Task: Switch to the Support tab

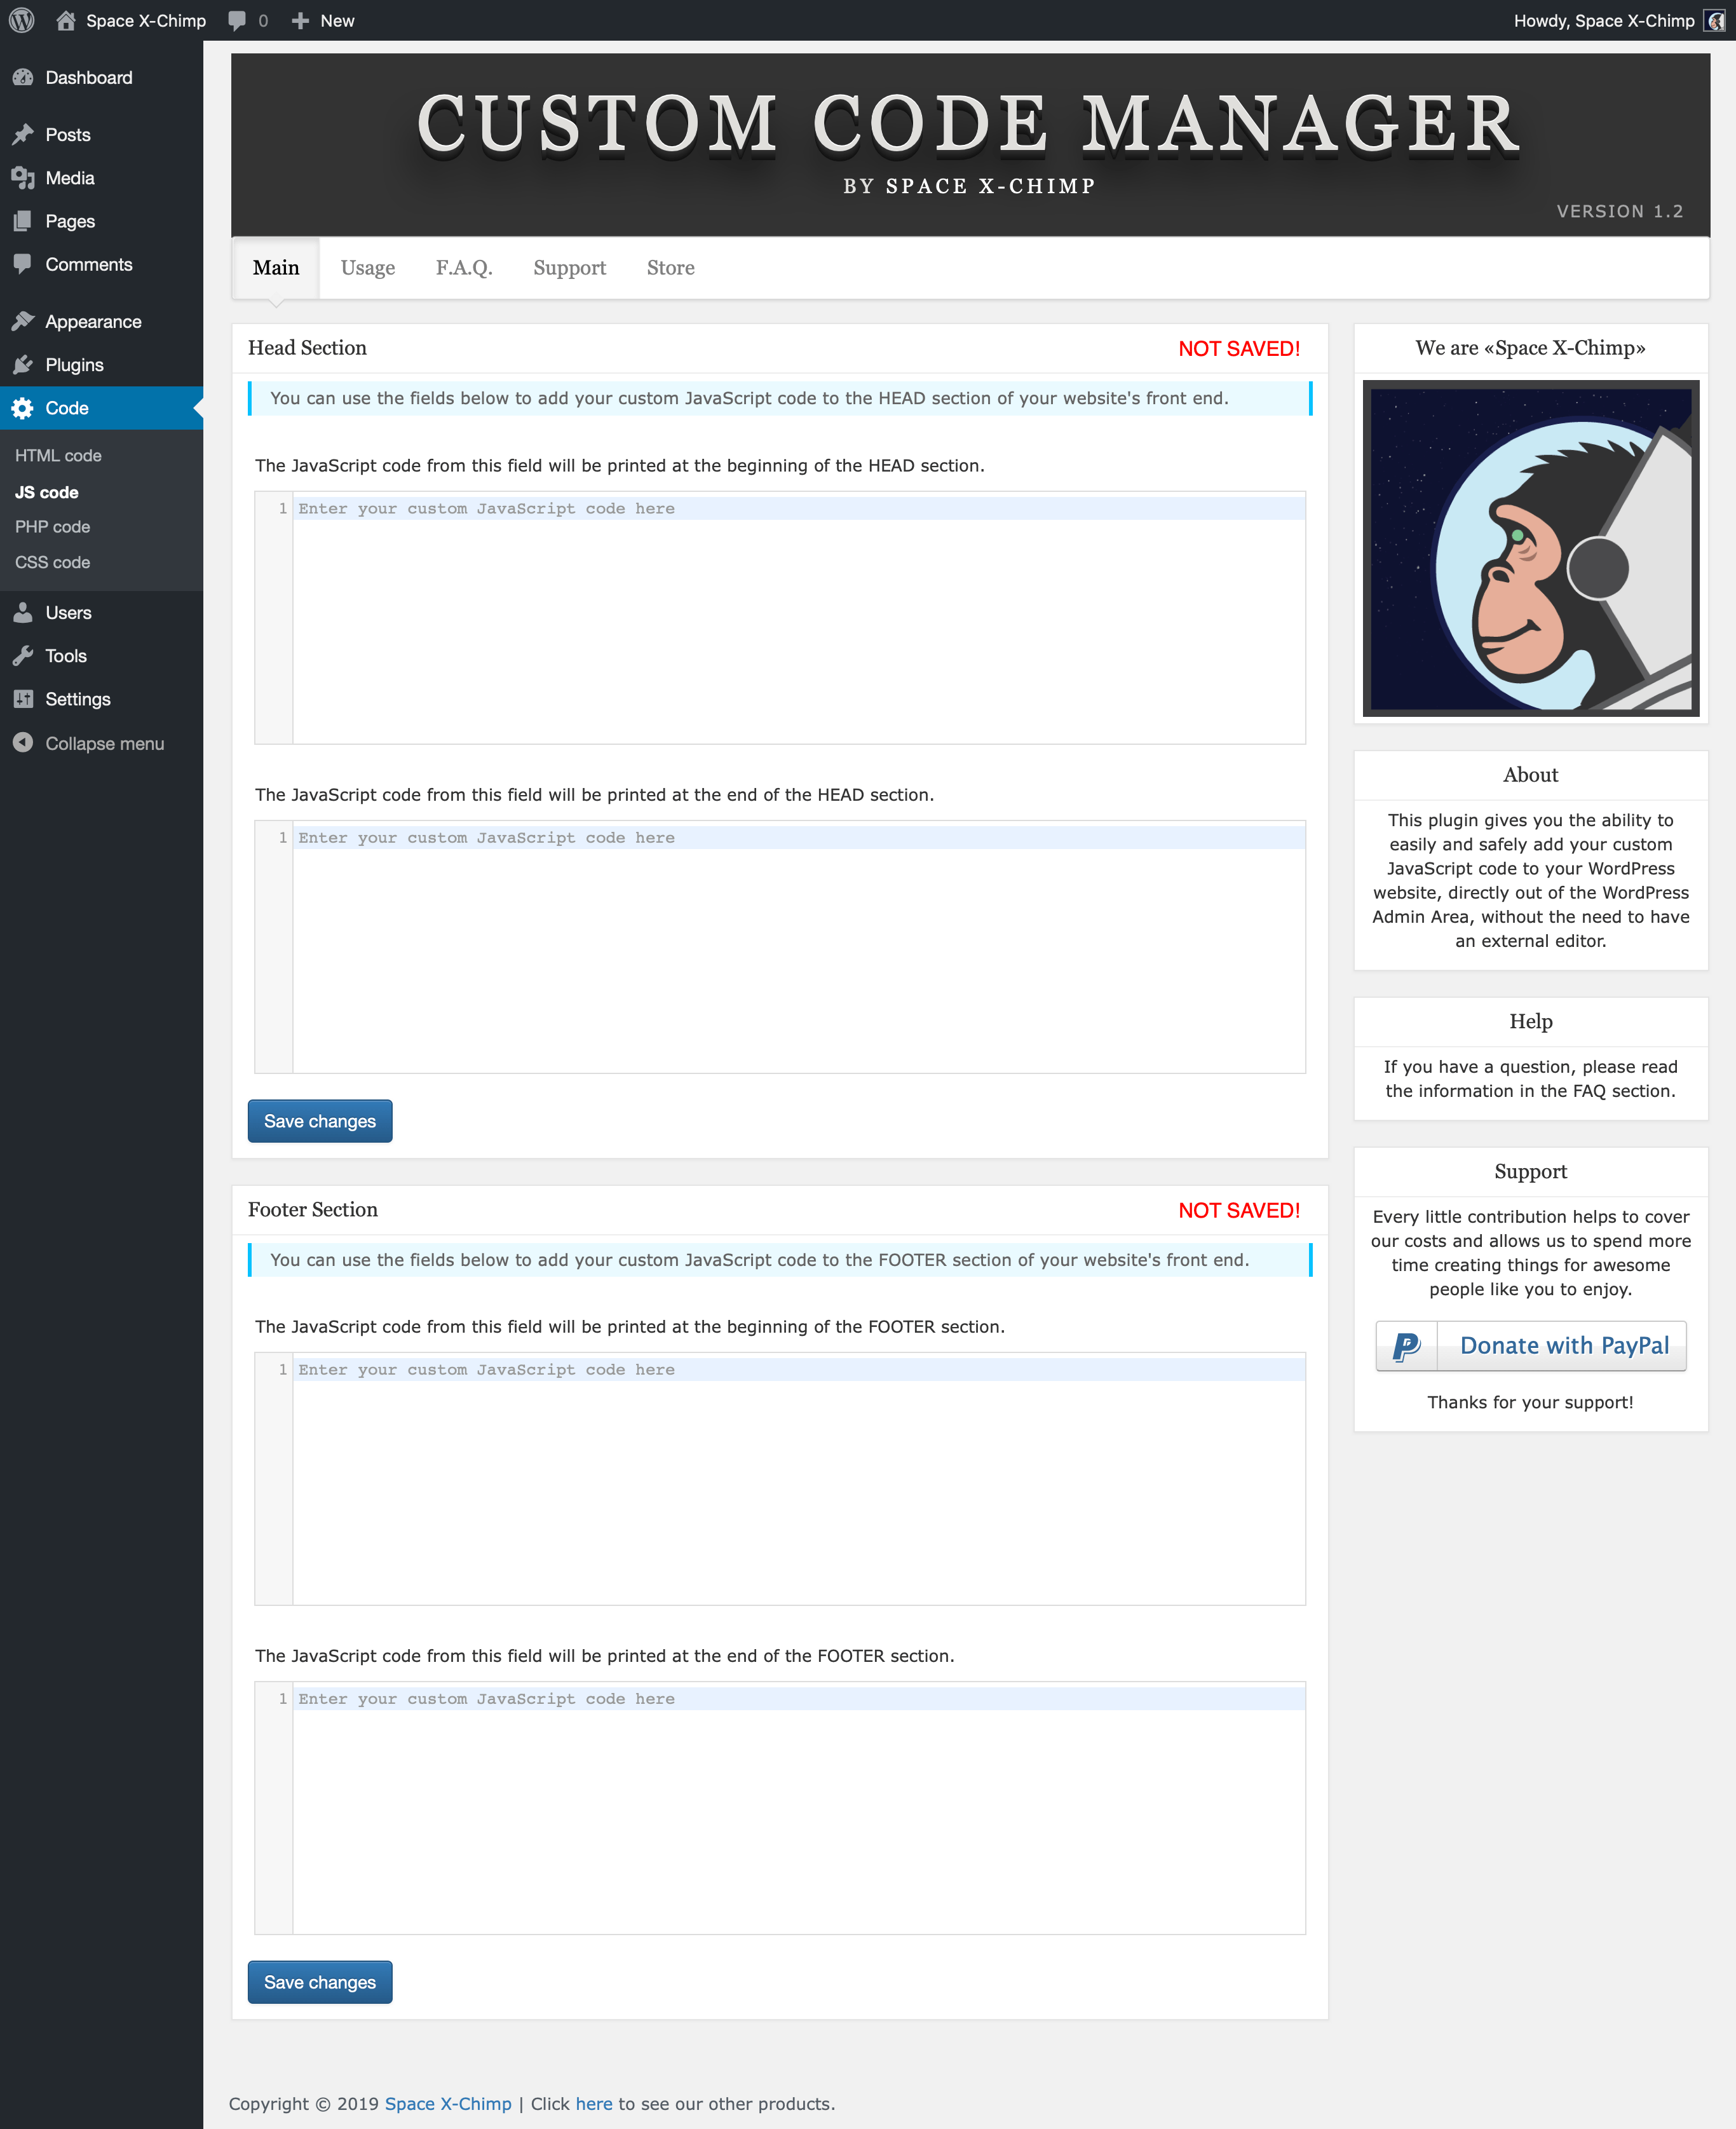Action: [x=569, y=267]
